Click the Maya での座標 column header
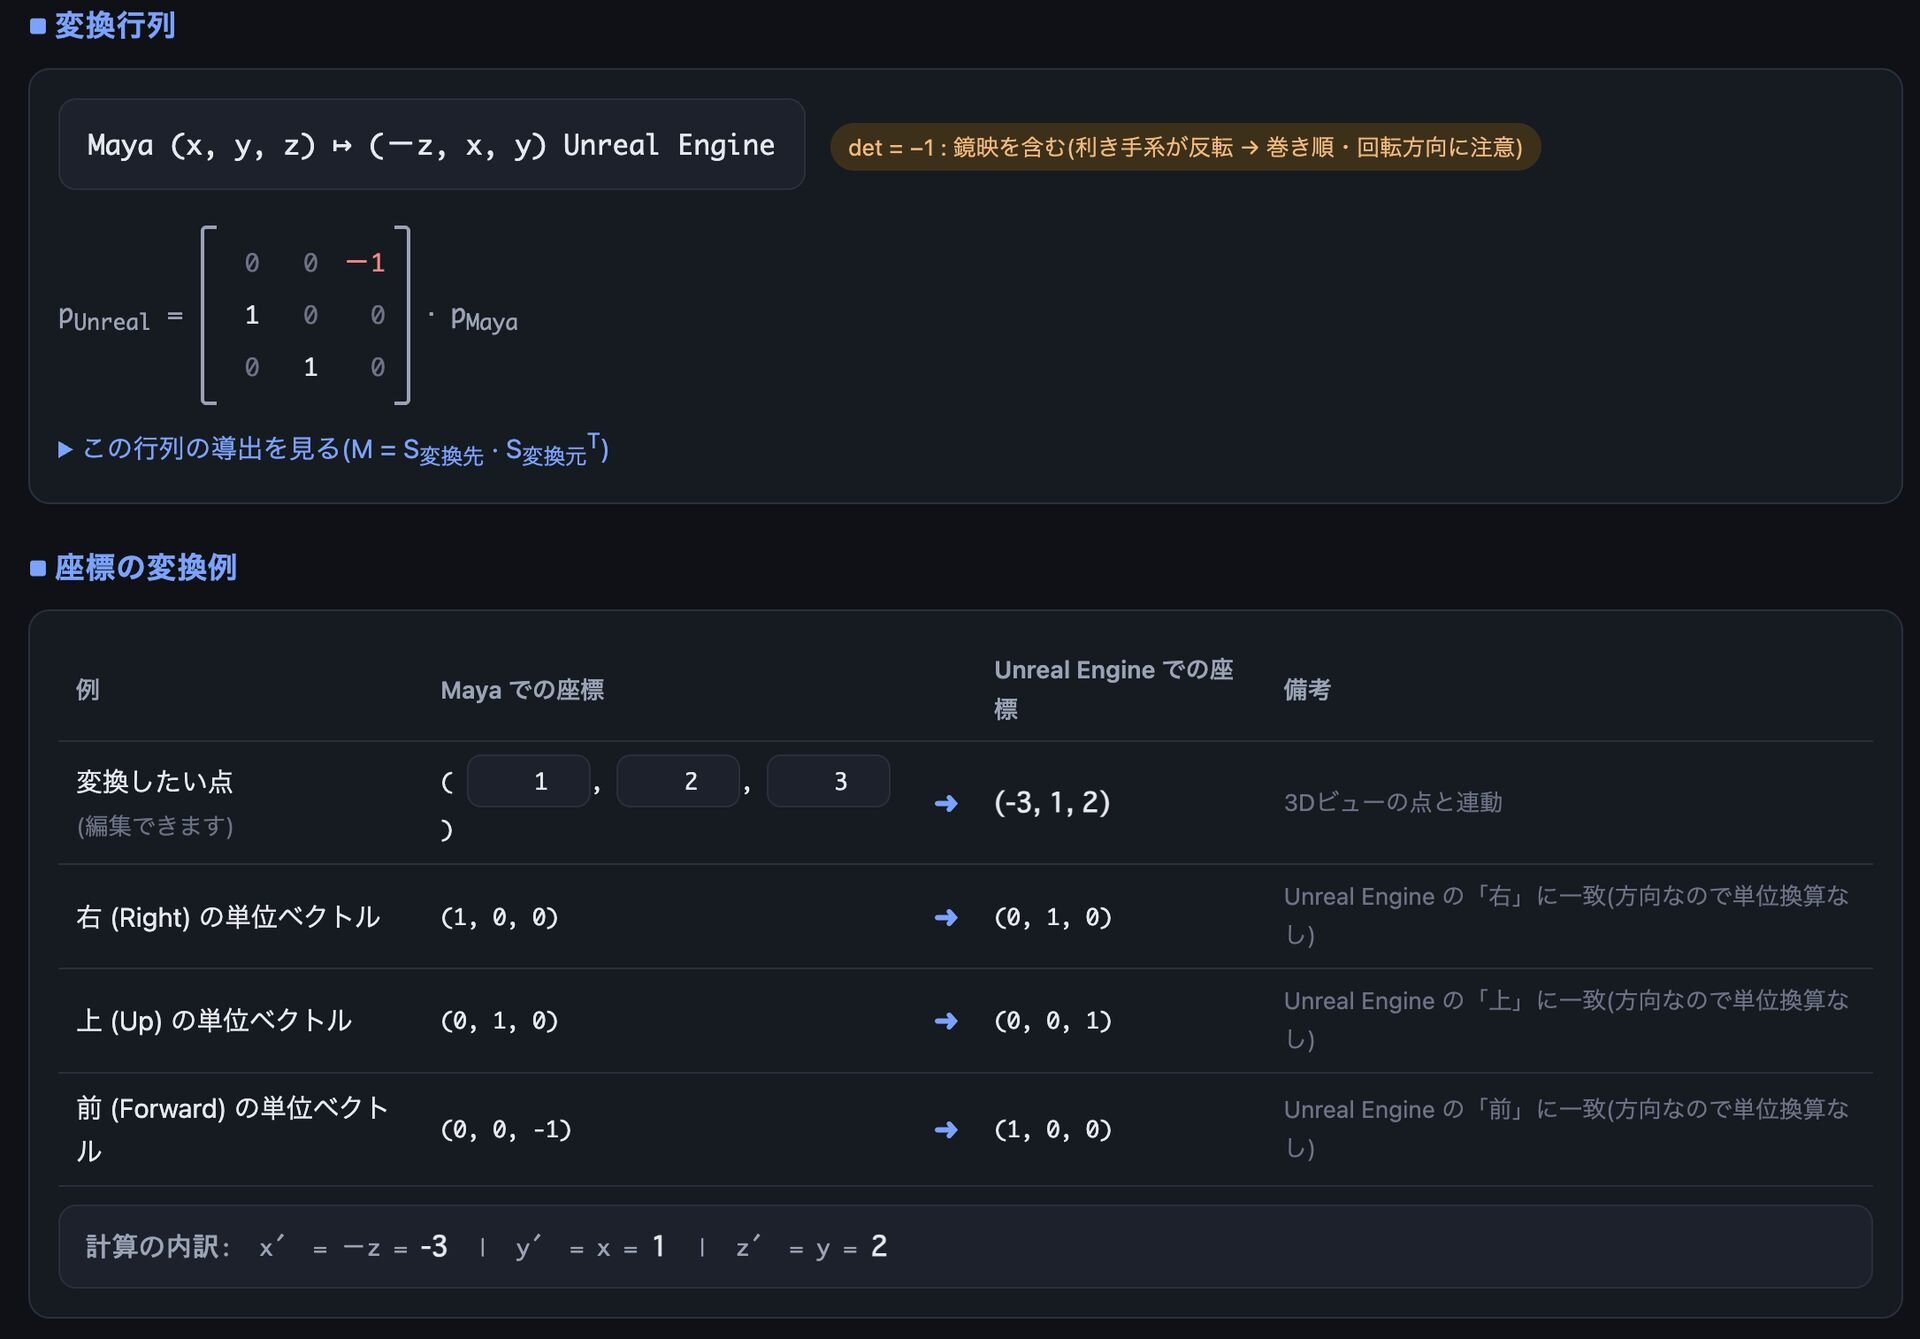Image resolution: width=1920 pixels, height=1339 pixels. pos(522,690)
